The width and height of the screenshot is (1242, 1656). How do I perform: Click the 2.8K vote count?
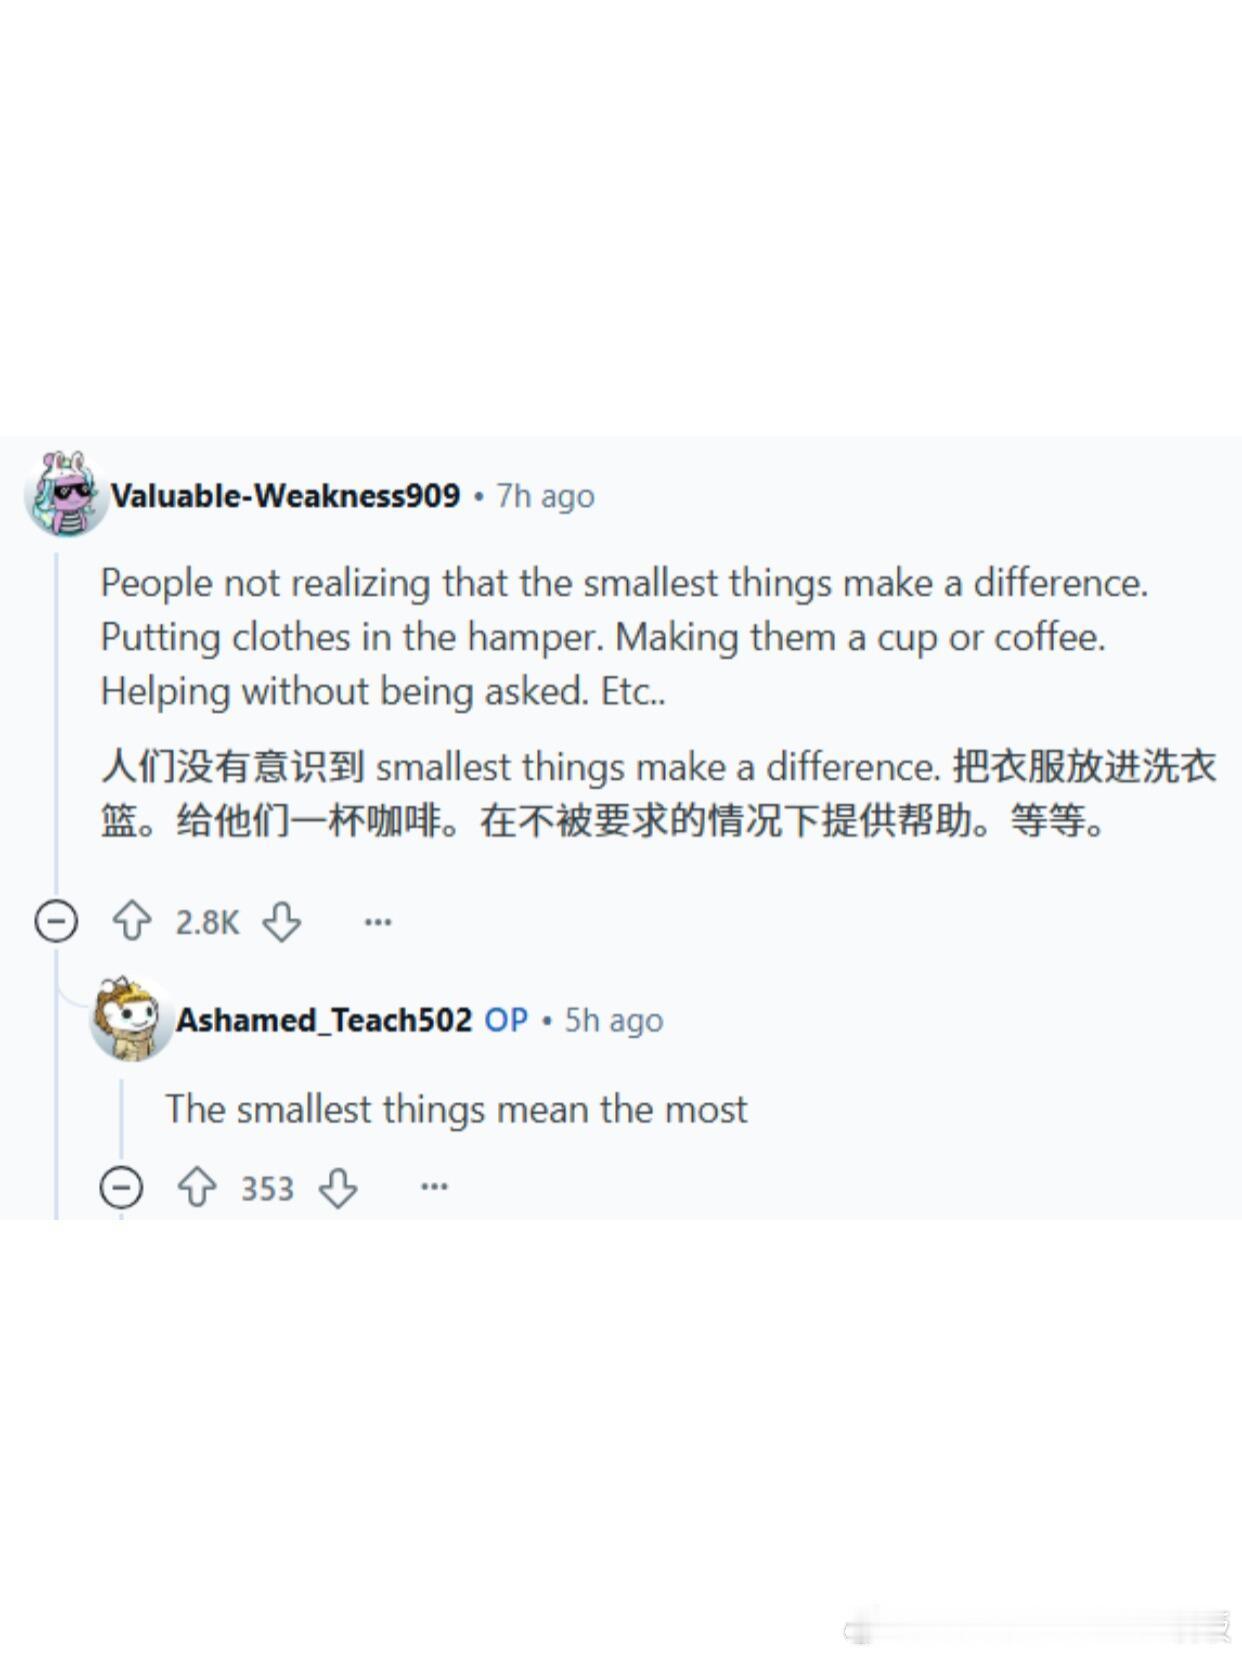pos(207,922)
